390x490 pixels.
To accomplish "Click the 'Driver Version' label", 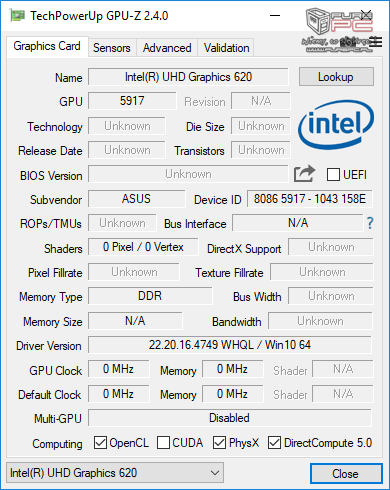I will [49, 346].
